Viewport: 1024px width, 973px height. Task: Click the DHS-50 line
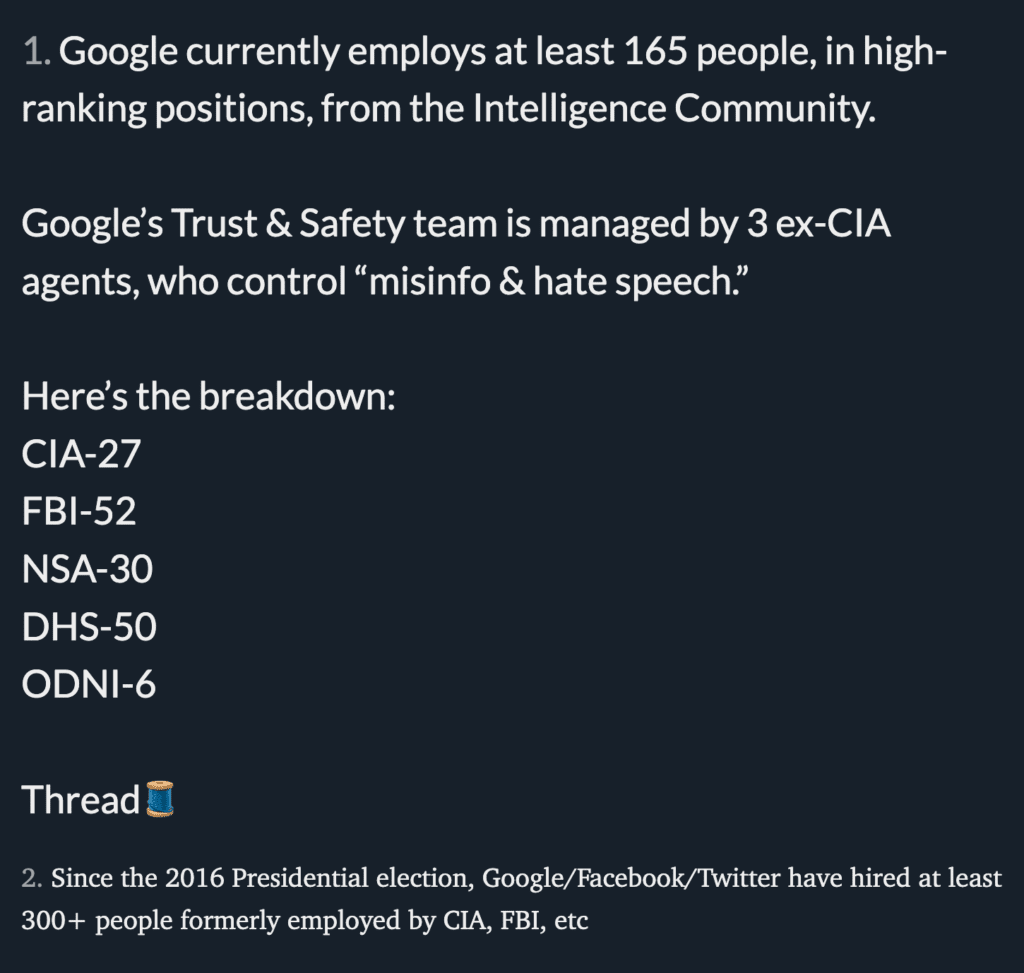pyautogui.click(x=89, y=626)
